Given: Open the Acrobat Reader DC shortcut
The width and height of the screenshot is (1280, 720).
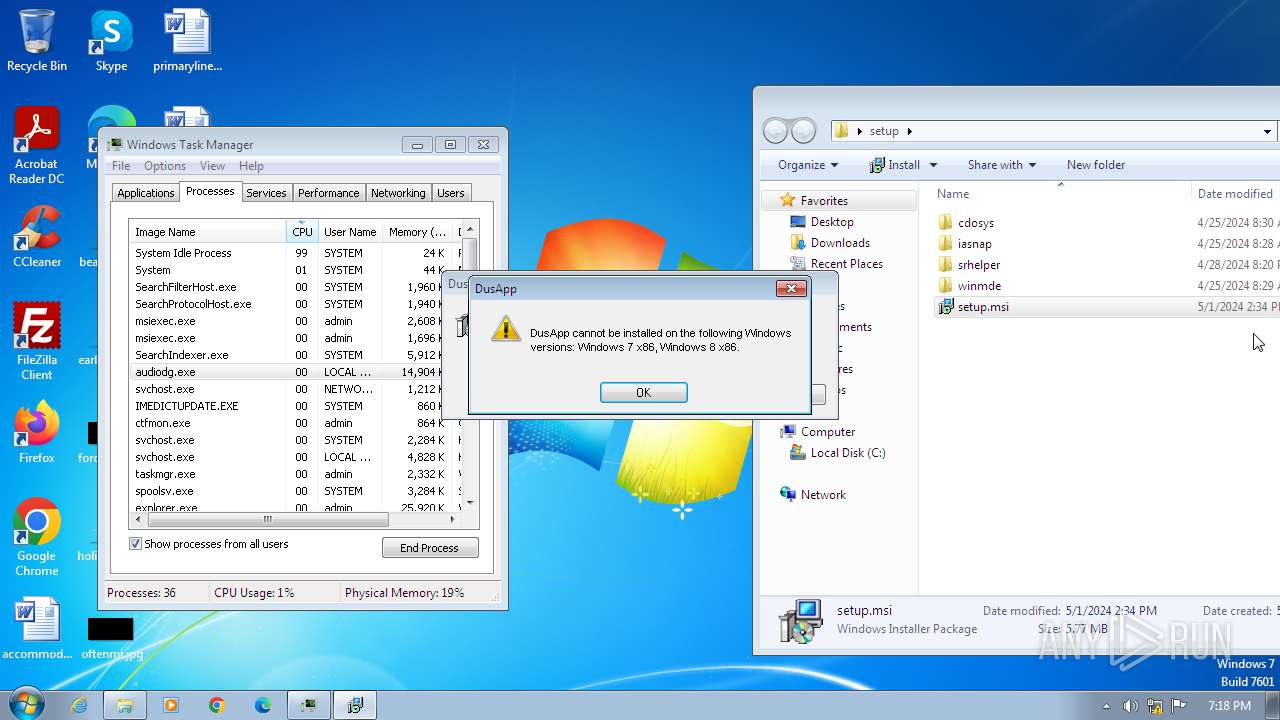Looking at the screenshot, I should (37, 146).
